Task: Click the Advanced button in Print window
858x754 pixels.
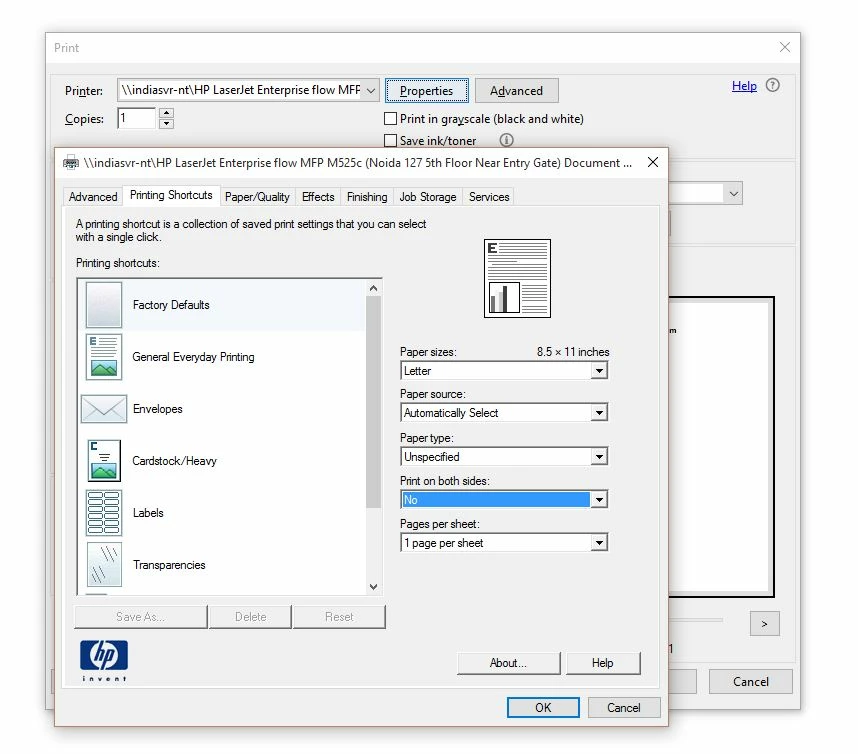Action: [516, 91]
